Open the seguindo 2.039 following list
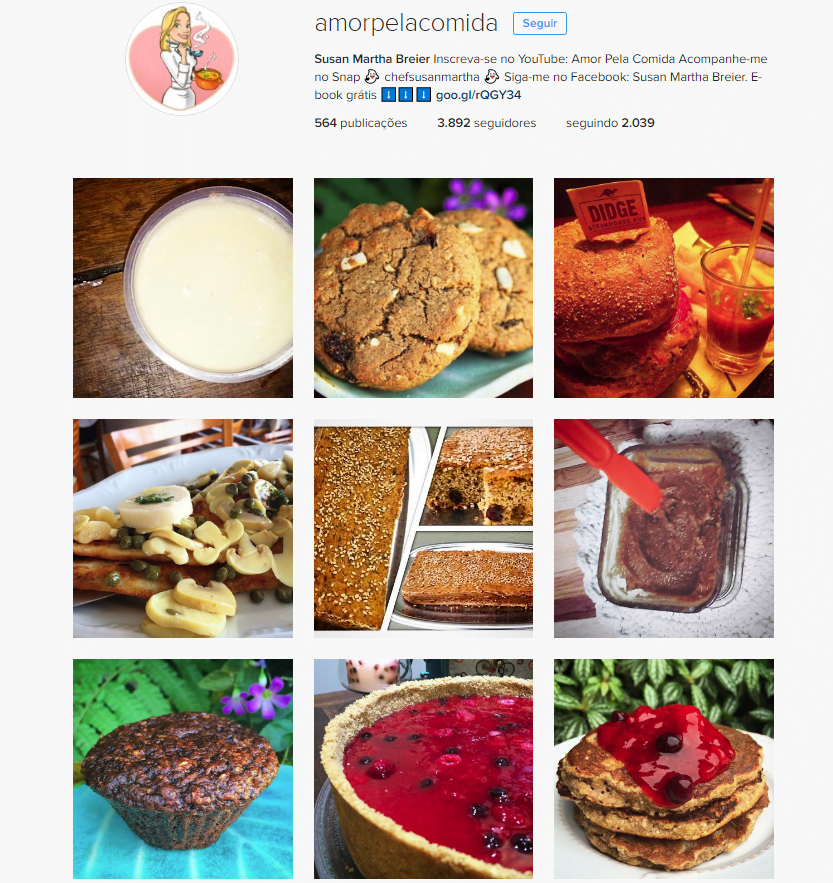Image resolution: width=833 pixels, height=883 pixels. click(610, 123)
